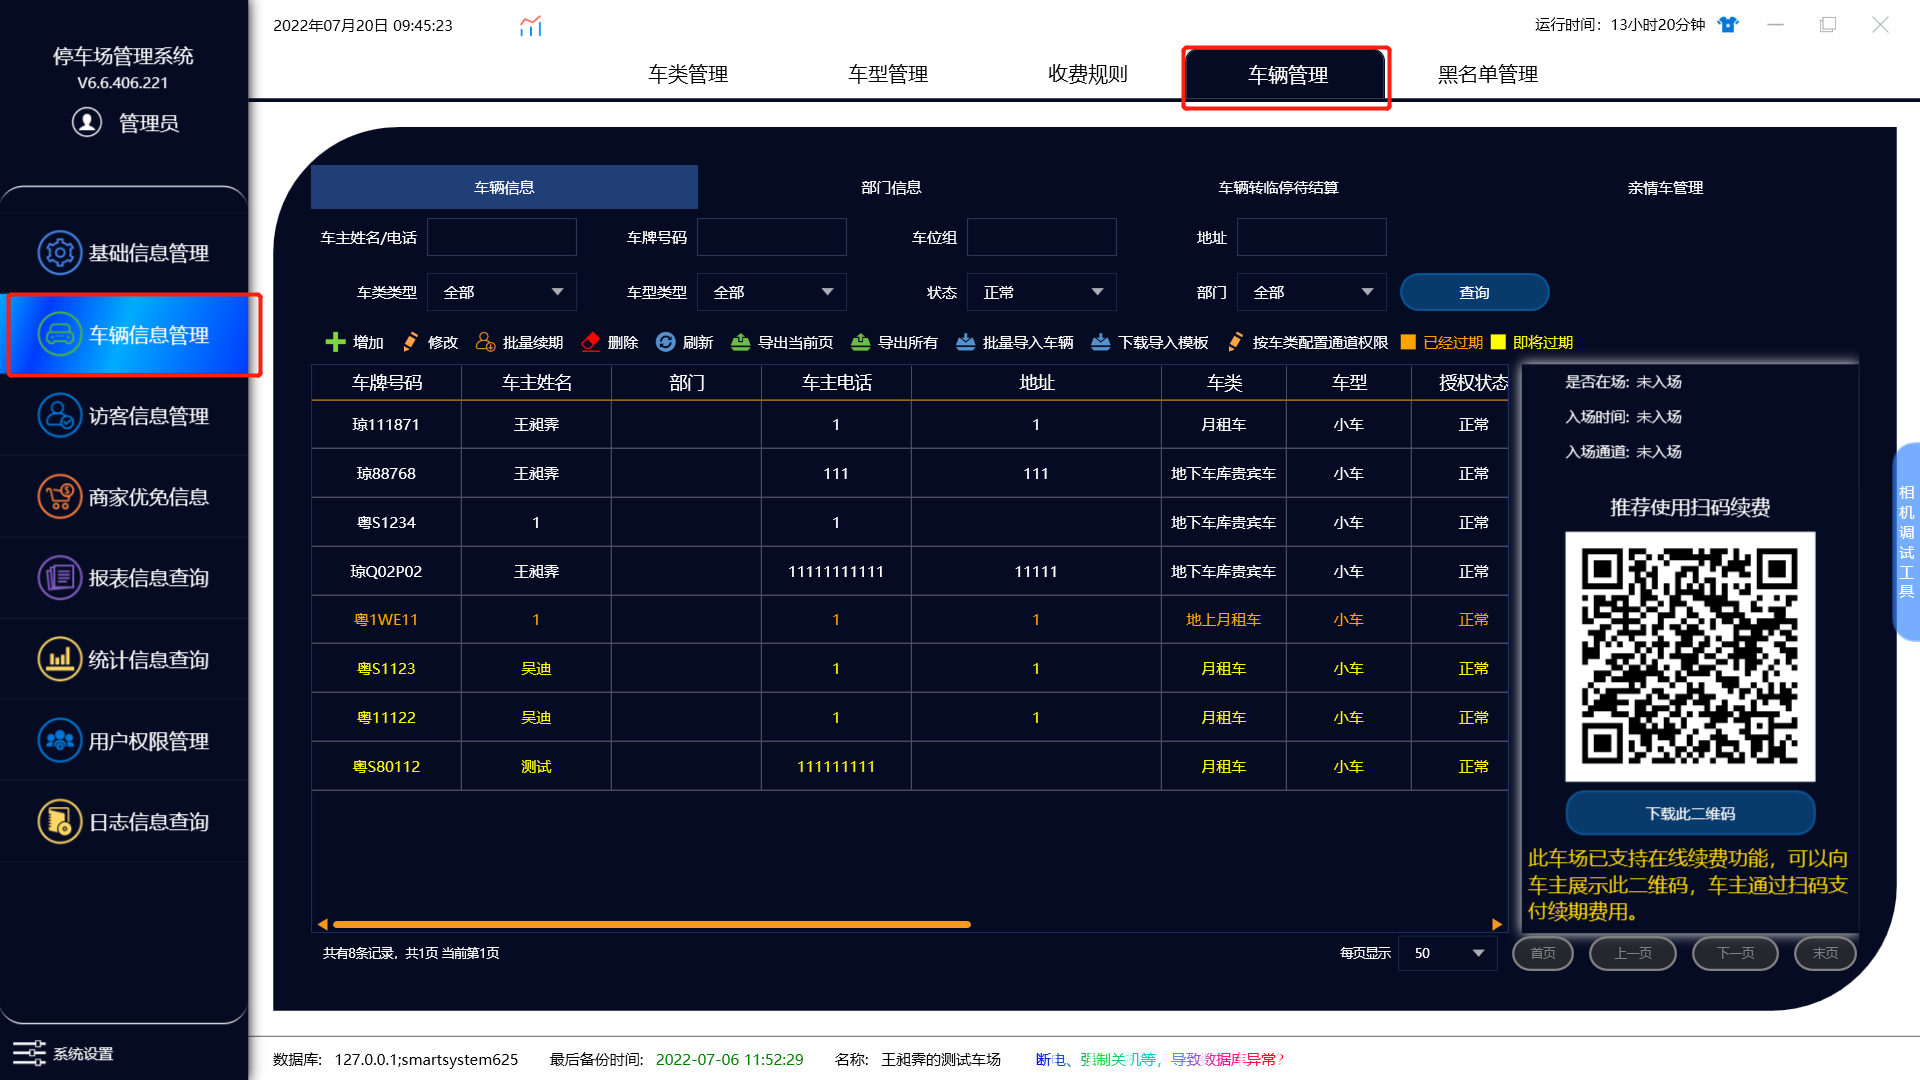This screenshot has width=1920, height=1080.
Task: Expand the 车型类型 dropdown
Action: [772, 292]
